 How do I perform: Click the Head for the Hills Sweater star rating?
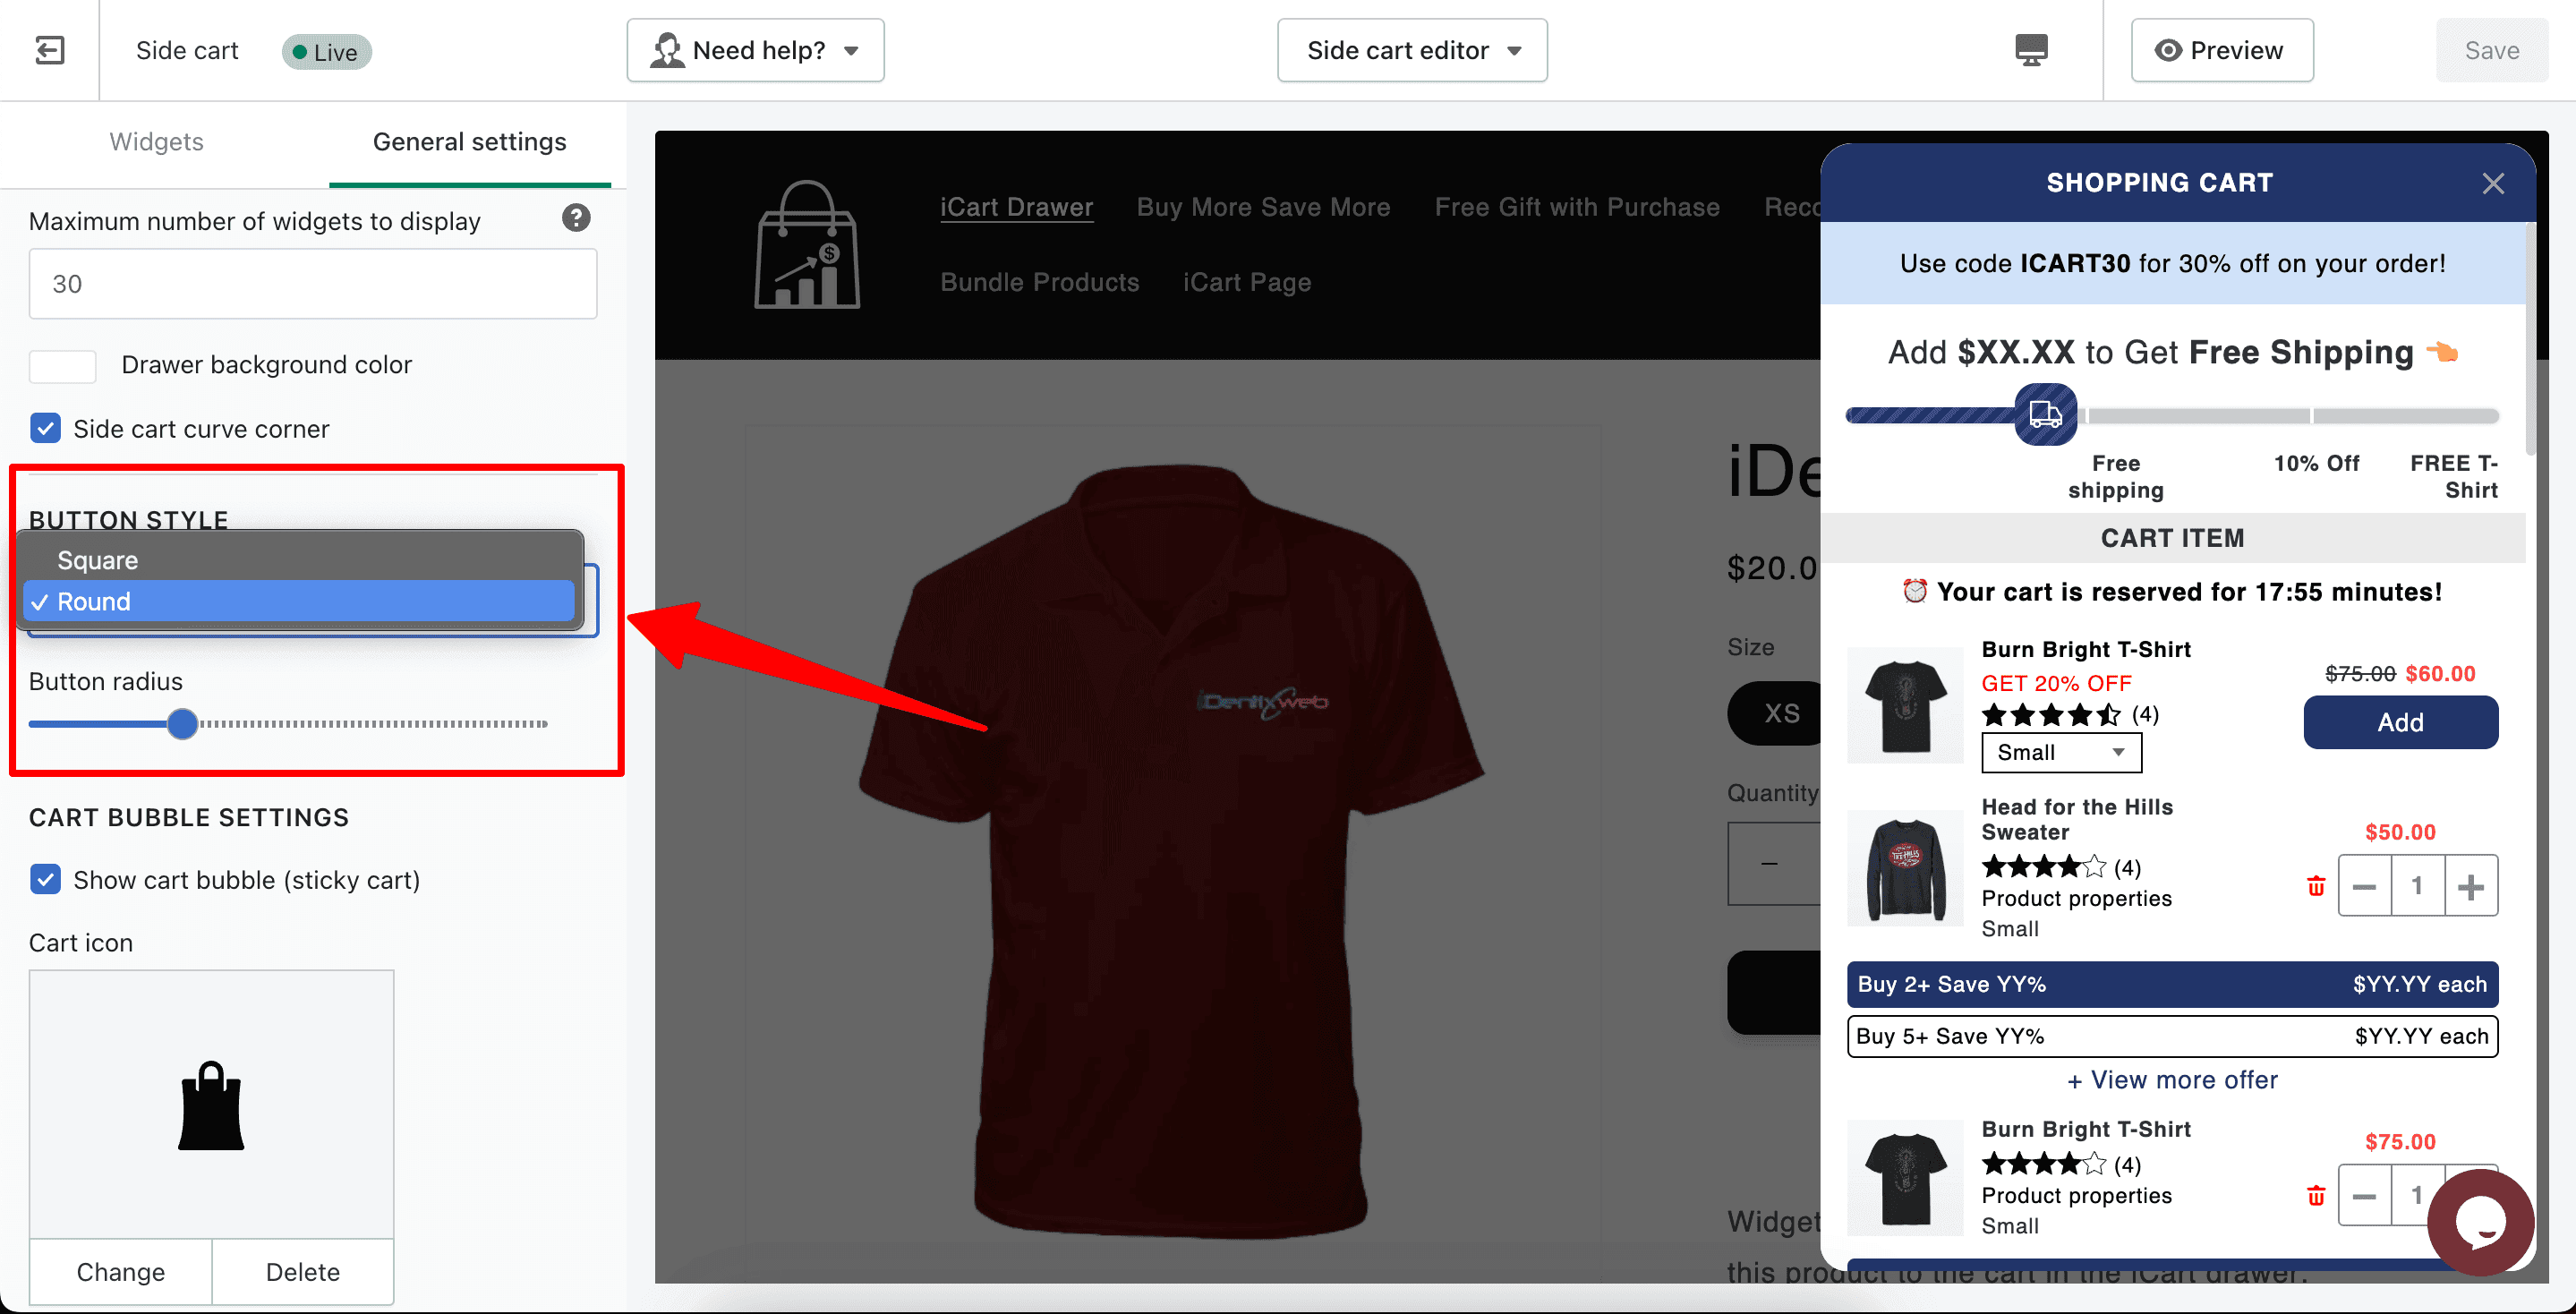point(2044,867)
